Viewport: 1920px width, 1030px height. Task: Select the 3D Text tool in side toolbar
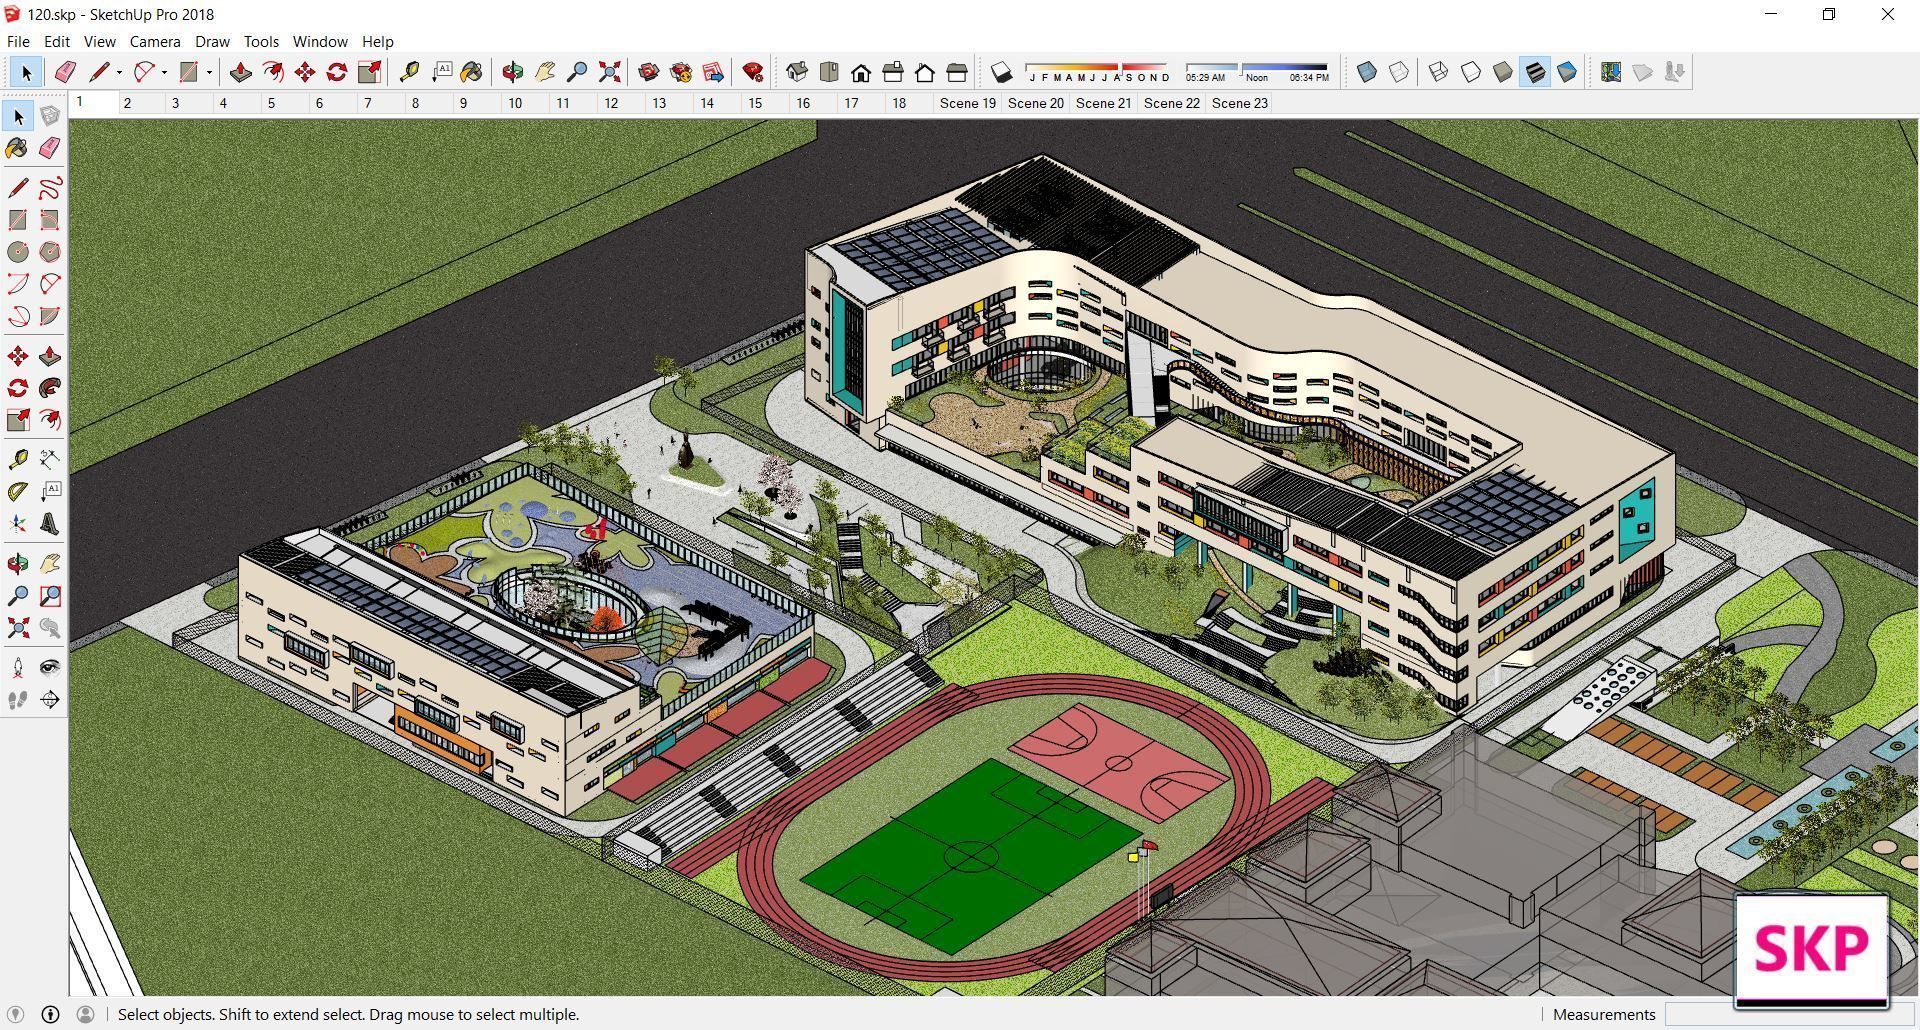(50, 524)
